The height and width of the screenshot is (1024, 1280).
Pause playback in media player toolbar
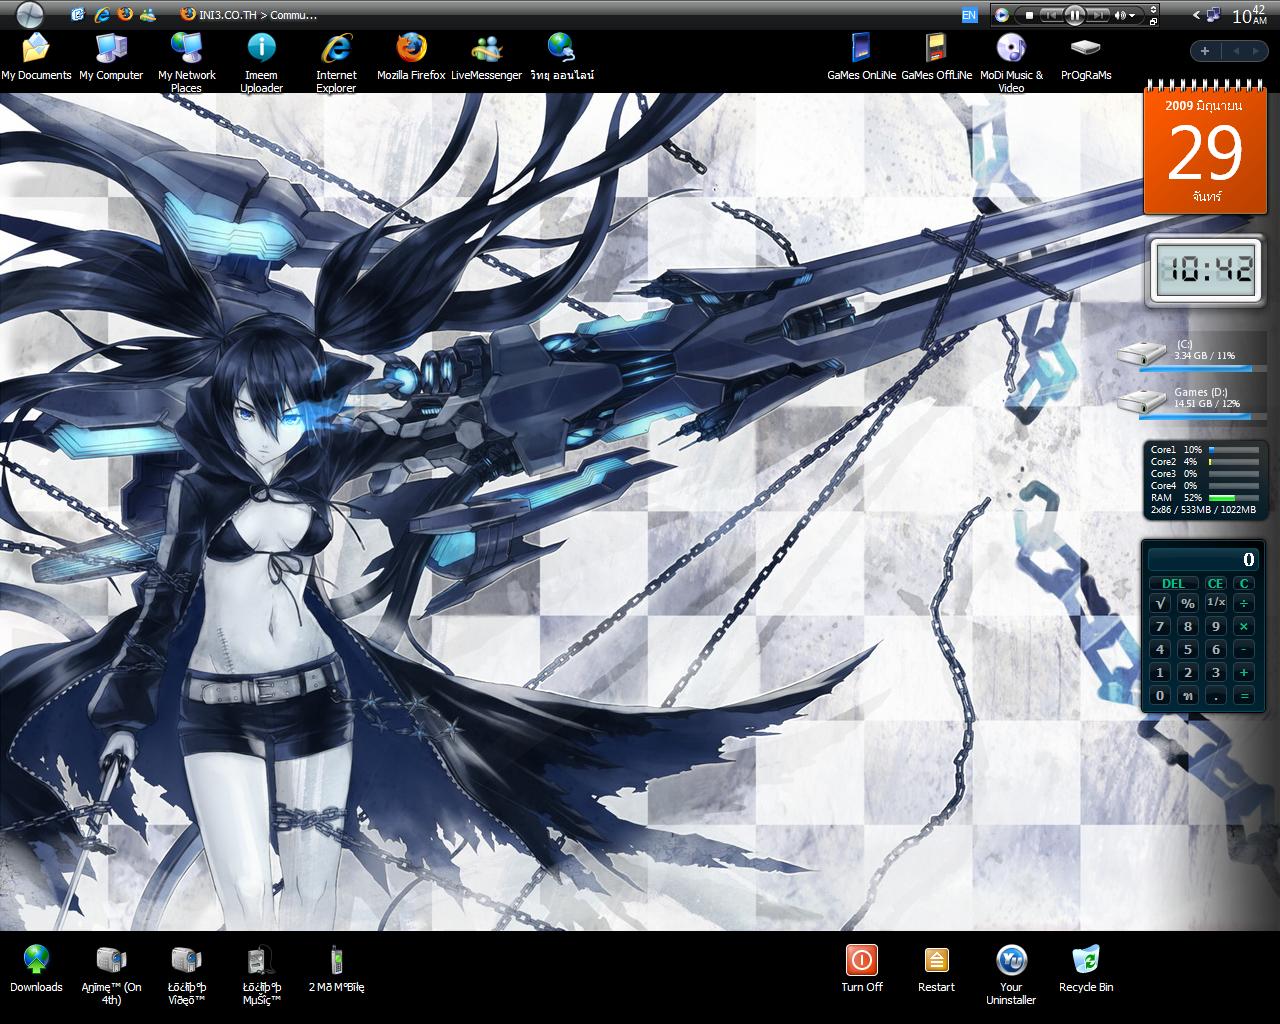pos(1075,15)
